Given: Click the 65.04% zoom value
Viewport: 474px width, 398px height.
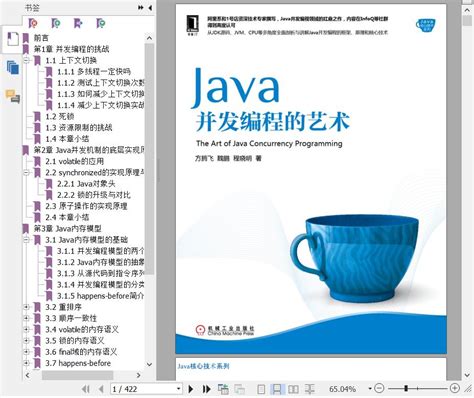Looking at the screenshot, I should pyautogui.click(x=342, y=389).
